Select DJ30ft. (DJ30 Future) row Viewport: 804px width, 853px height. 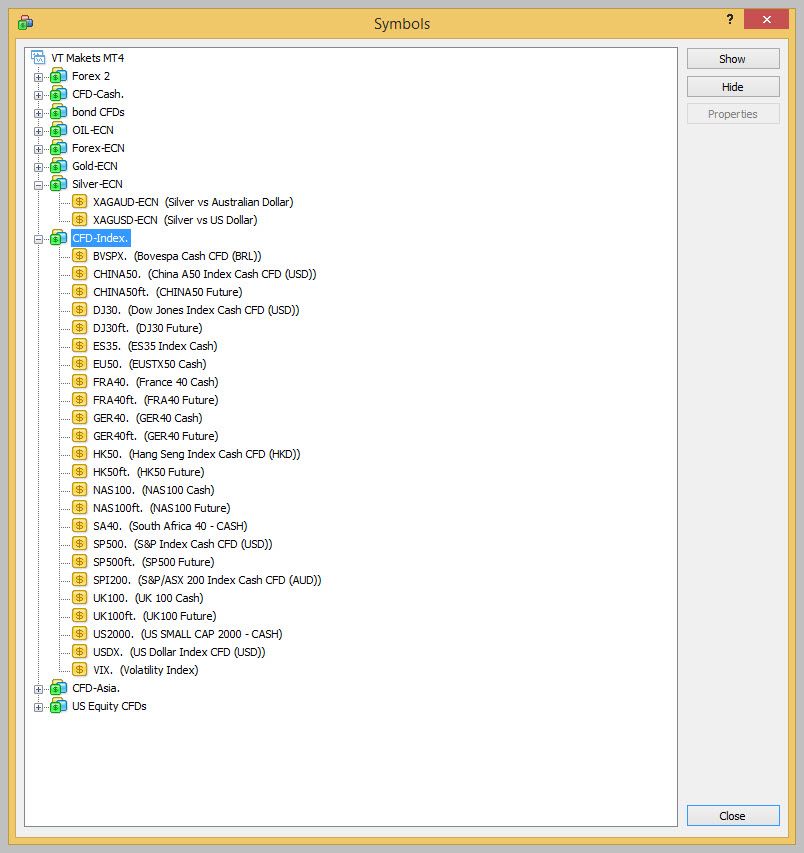[x=147, y=327]
